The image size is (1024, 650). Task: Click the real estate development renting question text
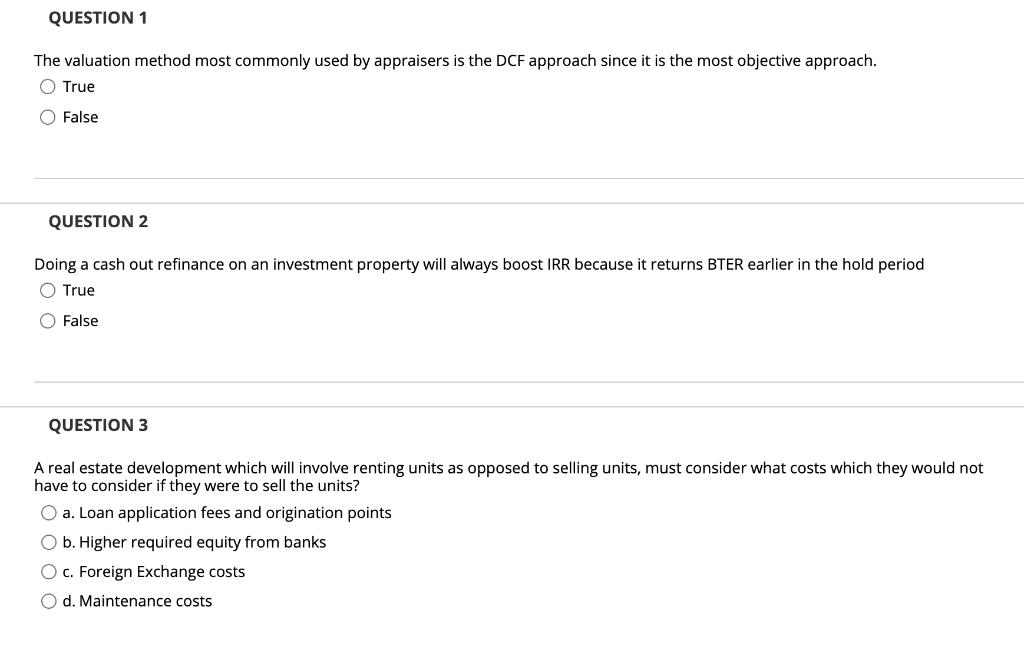[509, 477]
